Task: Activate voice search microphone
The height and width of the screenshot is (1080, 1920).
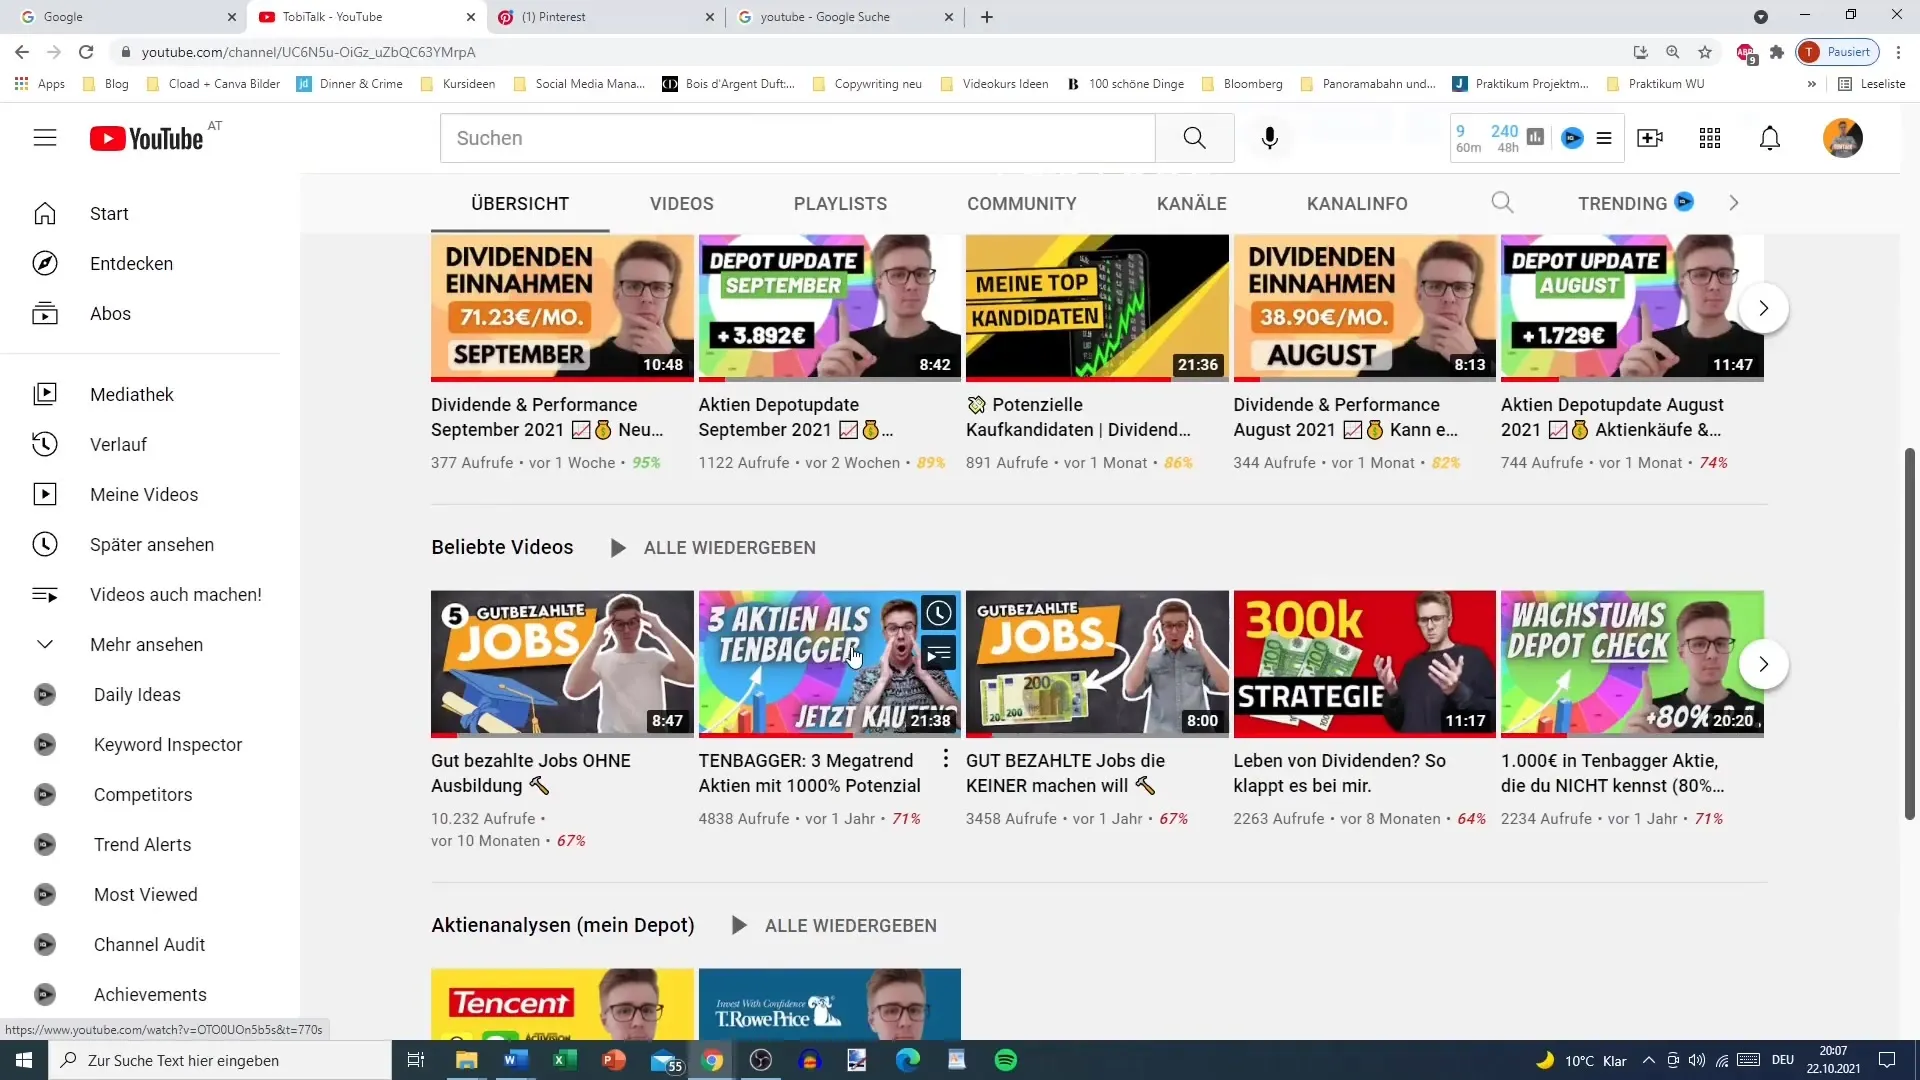Action: 1270,138
